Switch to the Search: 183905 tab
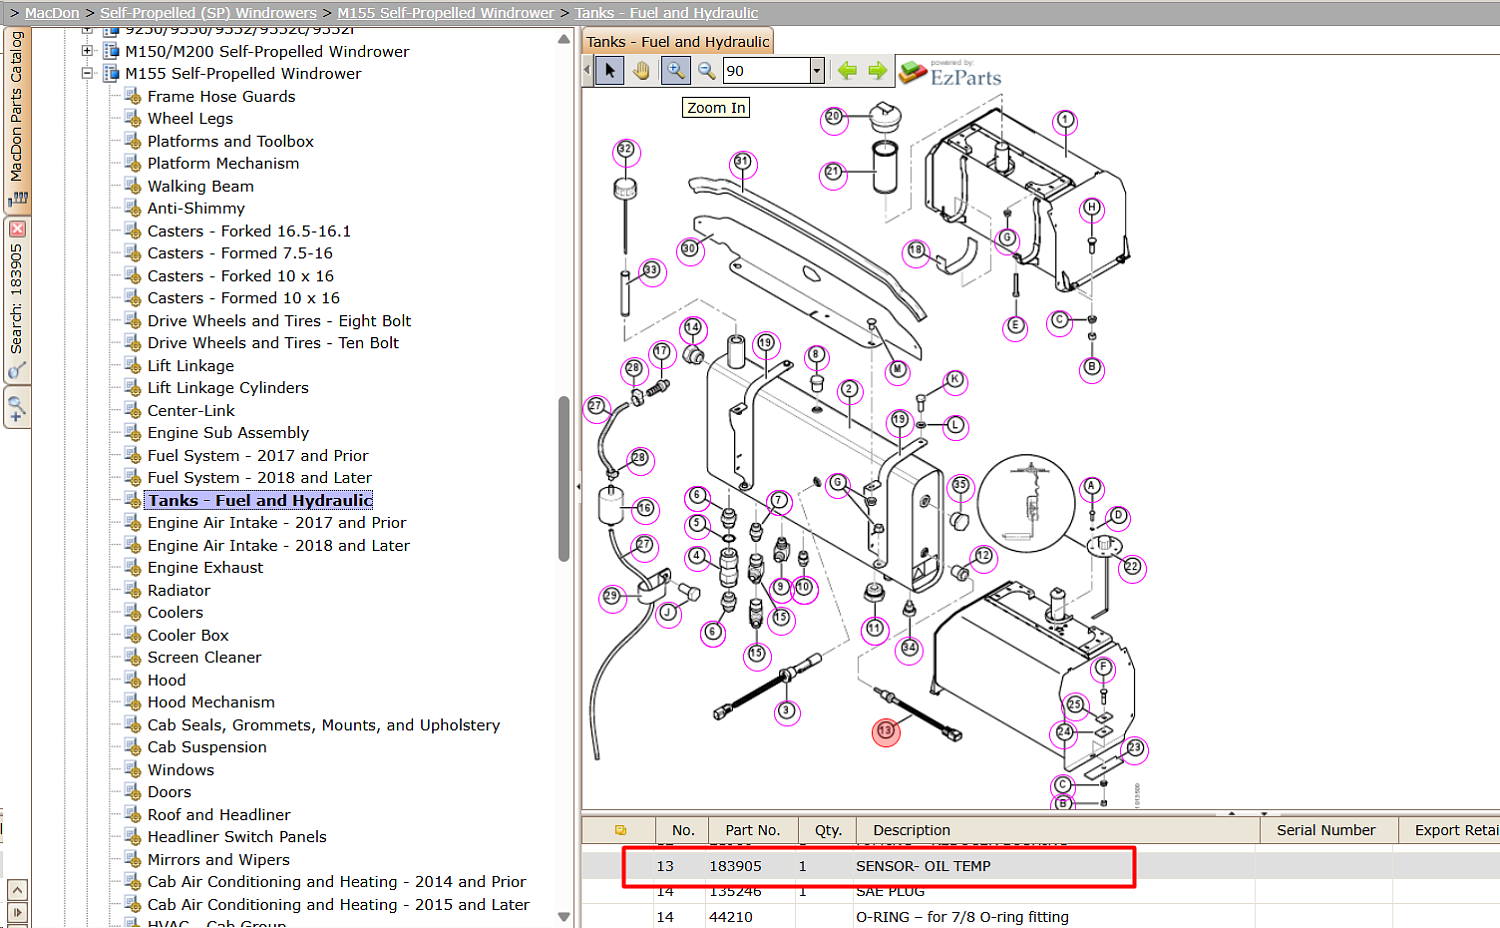The height and width of the screenshot is (928, 1500). [17, 300]
